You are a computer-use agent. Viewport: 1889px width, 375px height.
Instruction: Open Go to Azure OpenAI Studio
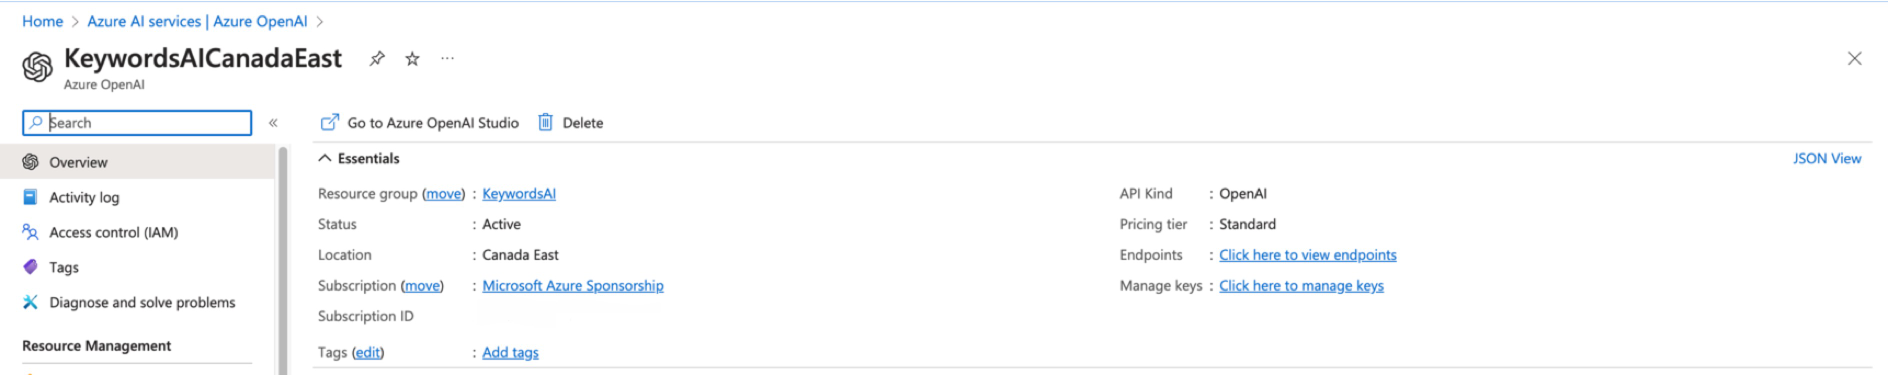[420, 123]
